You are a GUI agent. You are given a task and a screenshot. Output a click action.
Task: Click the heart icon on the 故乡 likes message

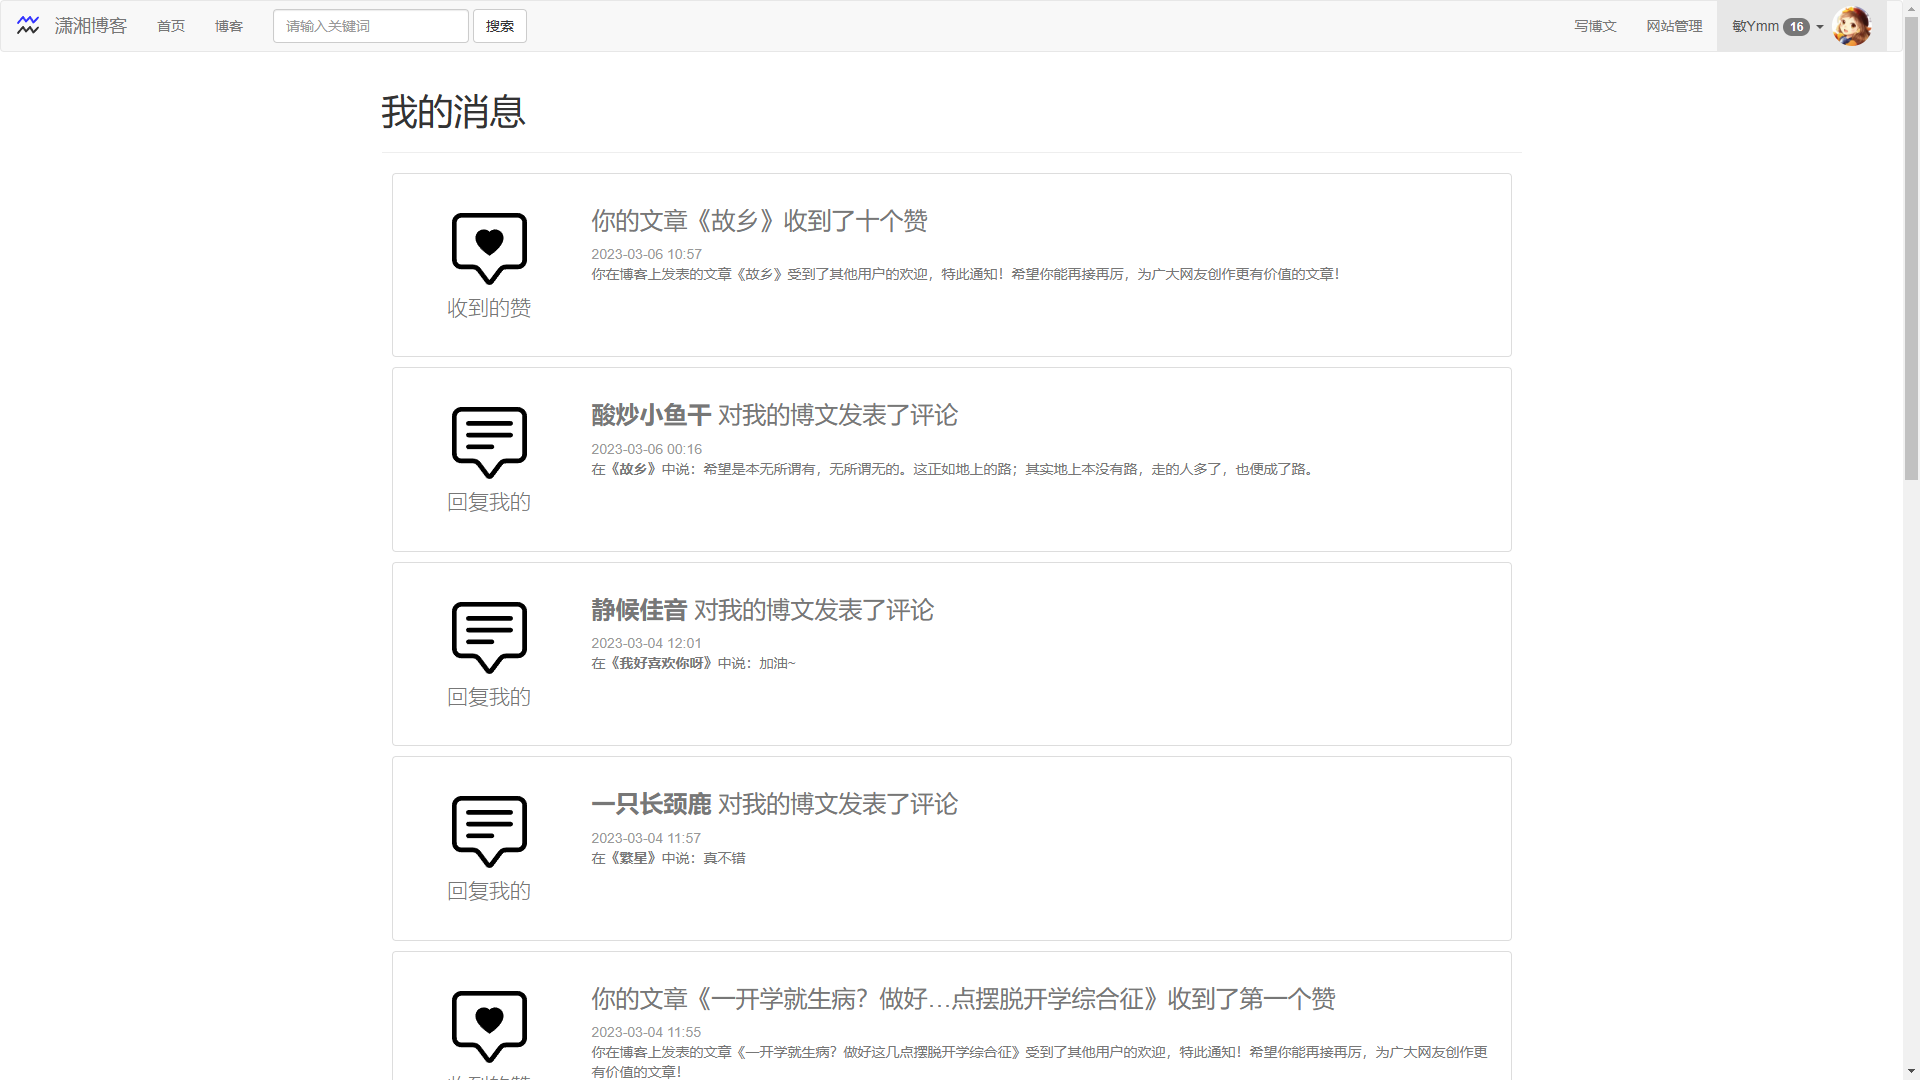[489, 247]
